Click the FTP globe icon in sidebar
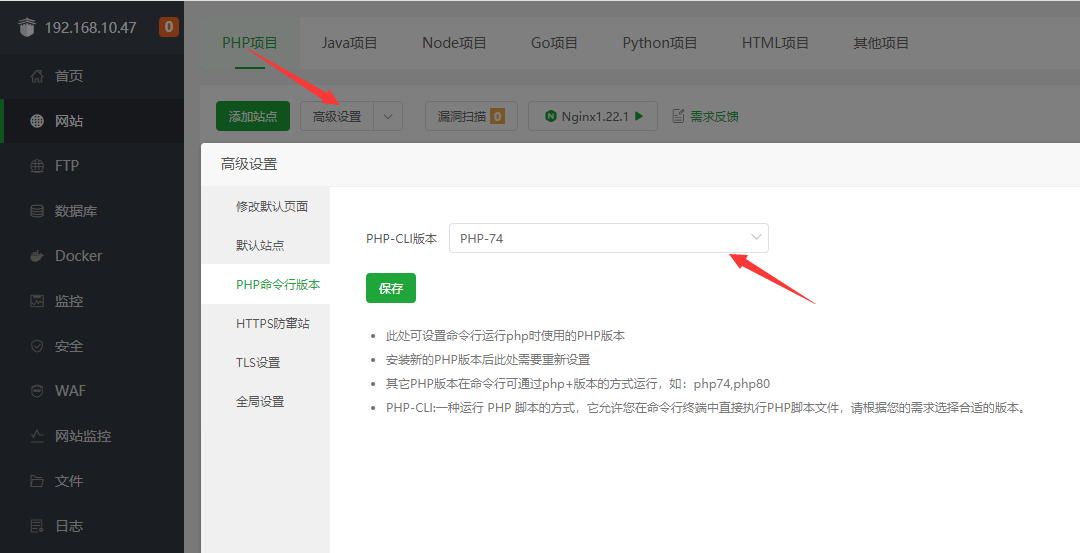Screen dimensions: 1080x553 [37, 165]
